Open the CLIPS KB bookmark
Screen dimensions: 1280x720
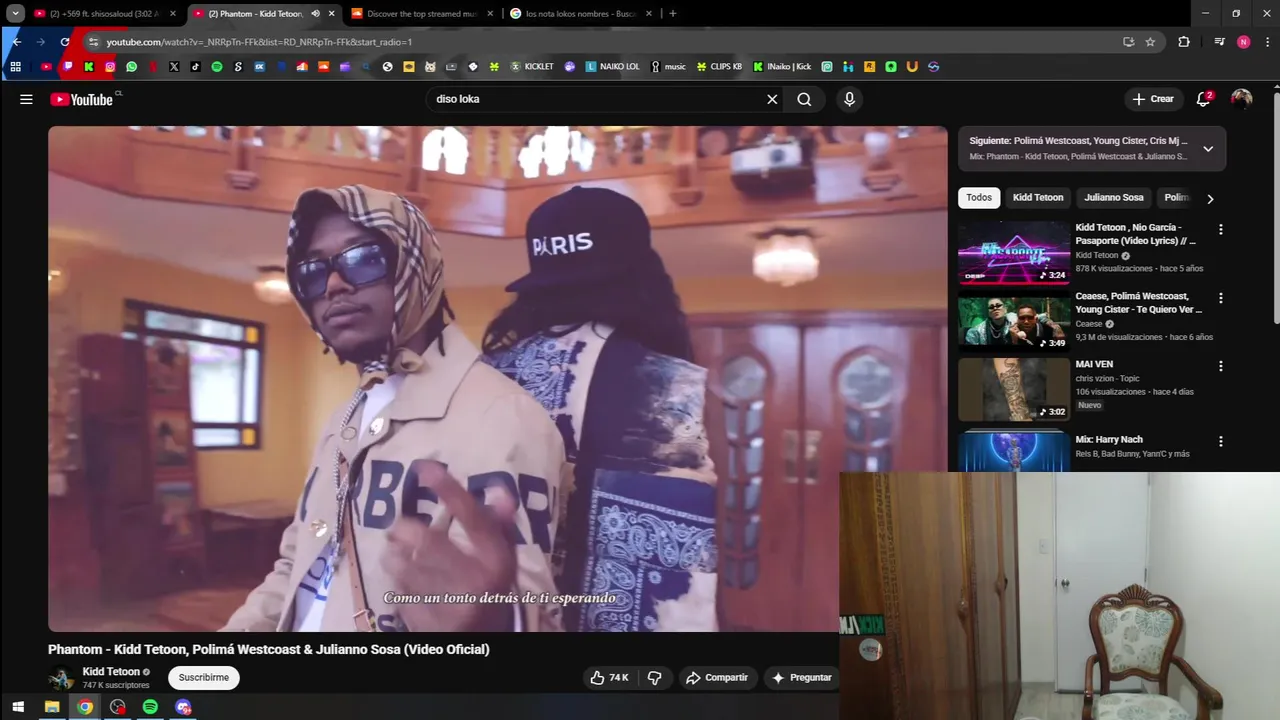[x=719, y=67]
